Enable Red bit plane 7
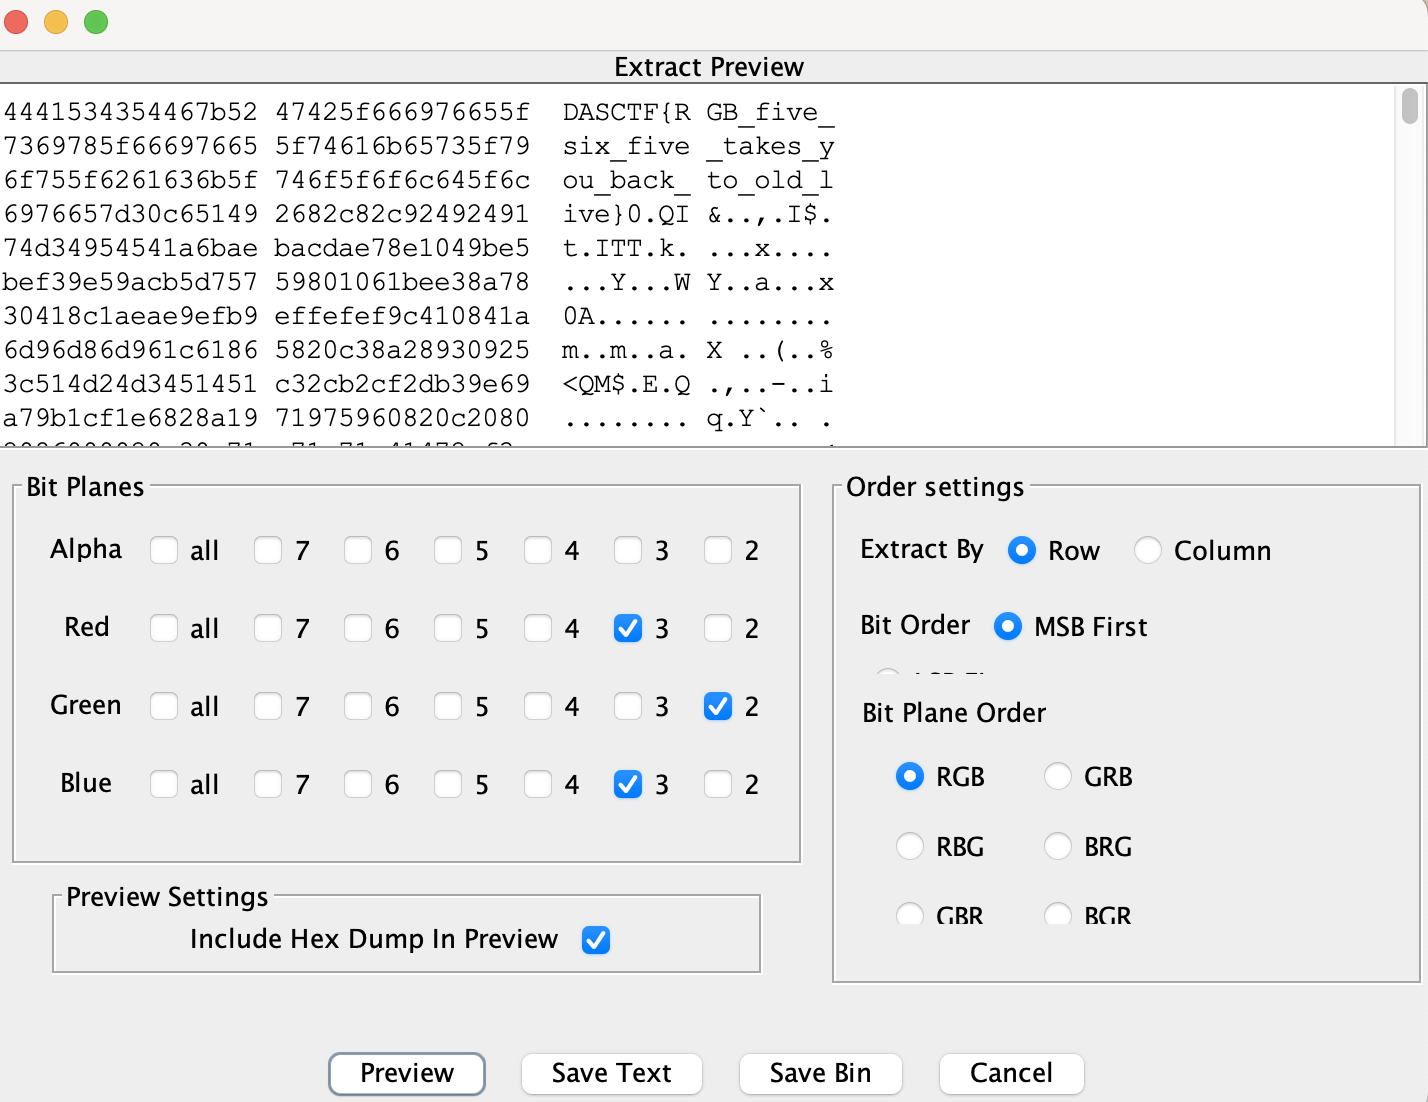 (x=268, y=628)
